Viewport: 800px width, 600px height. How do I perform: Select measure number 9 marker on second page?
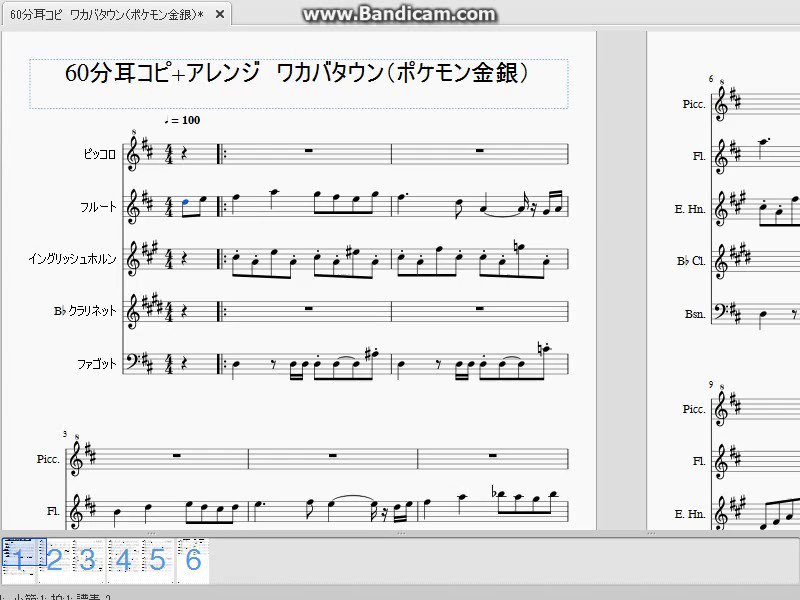(711, 384)
